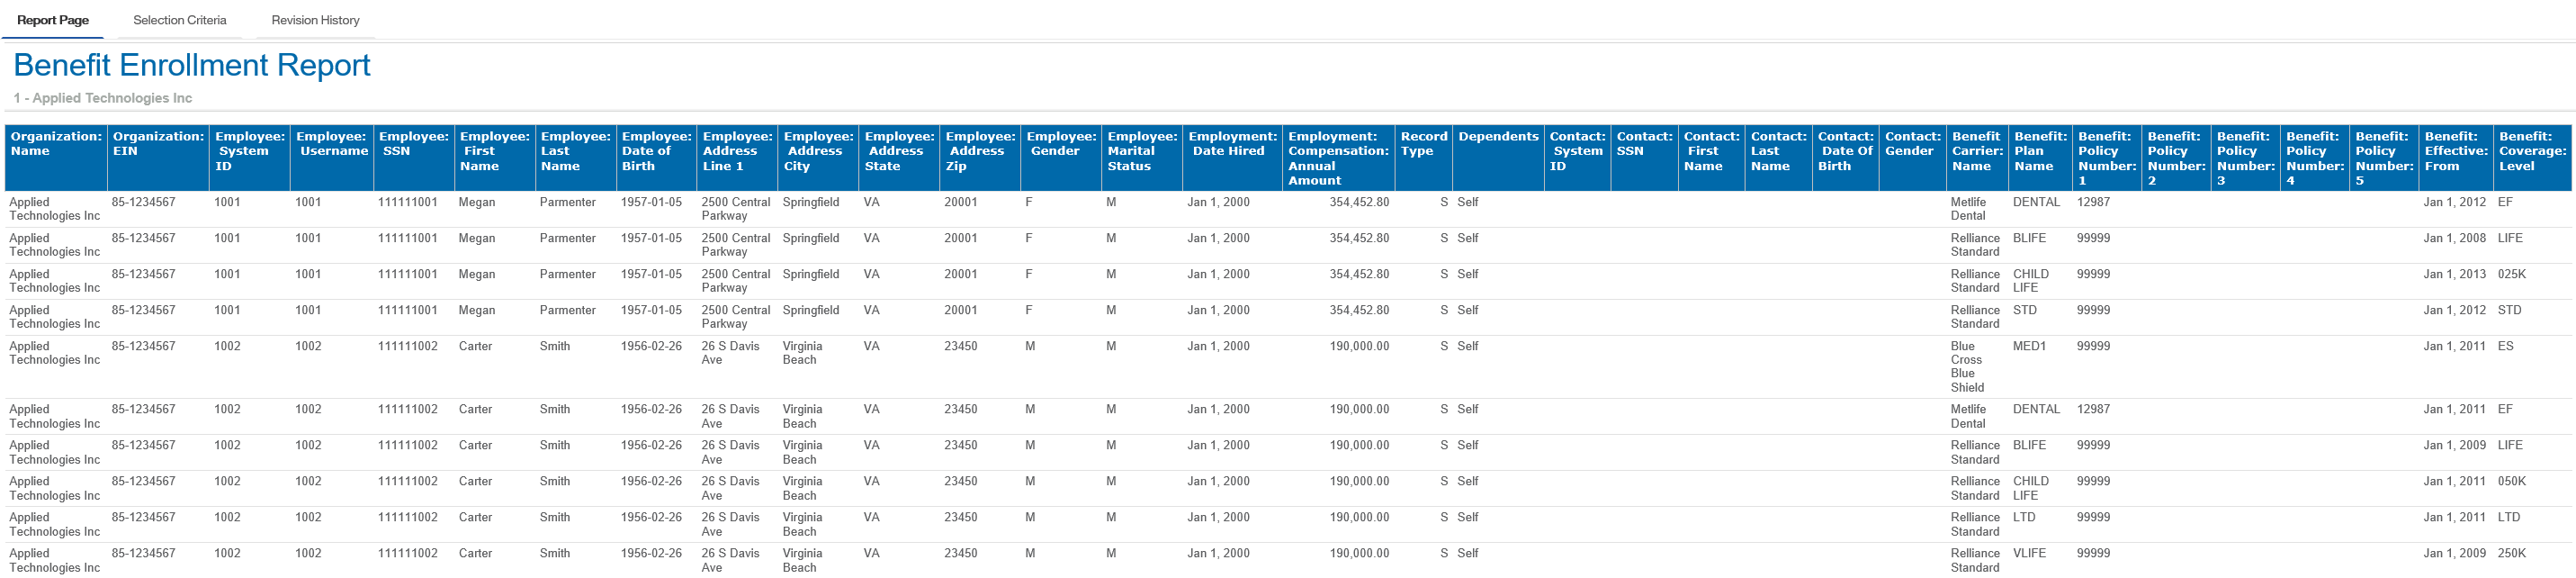2576x578 pixels.
Task: Select the Blue Cross Blue Shield carrier cell
Action: pyautogui.click(x=1966, y=367)
